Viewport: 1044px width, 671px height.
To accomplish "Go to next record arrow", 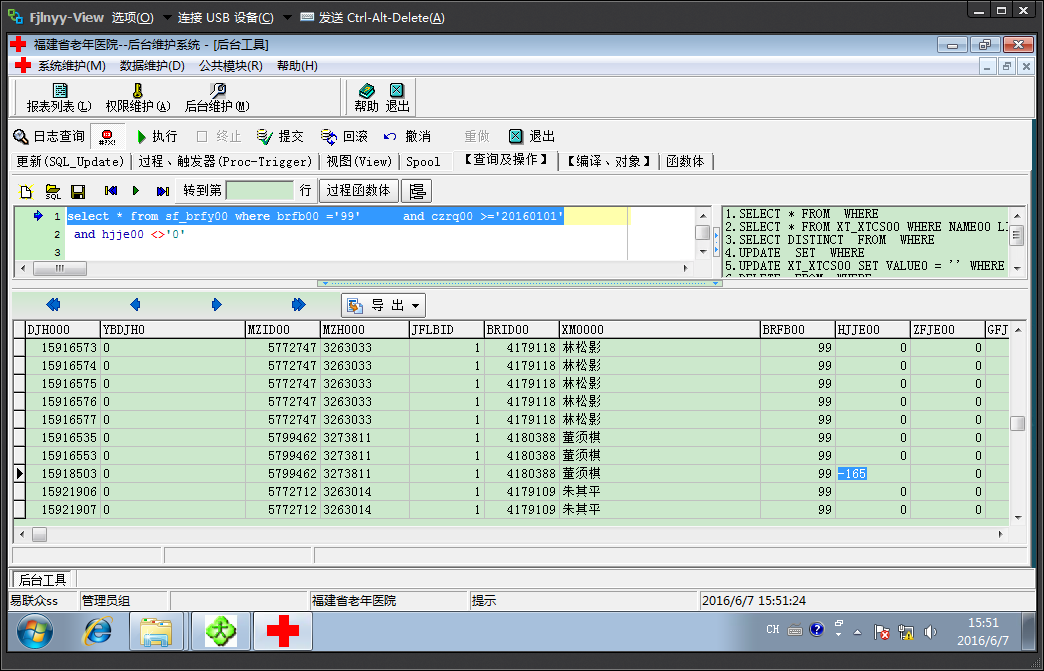I will coord(216,305).
